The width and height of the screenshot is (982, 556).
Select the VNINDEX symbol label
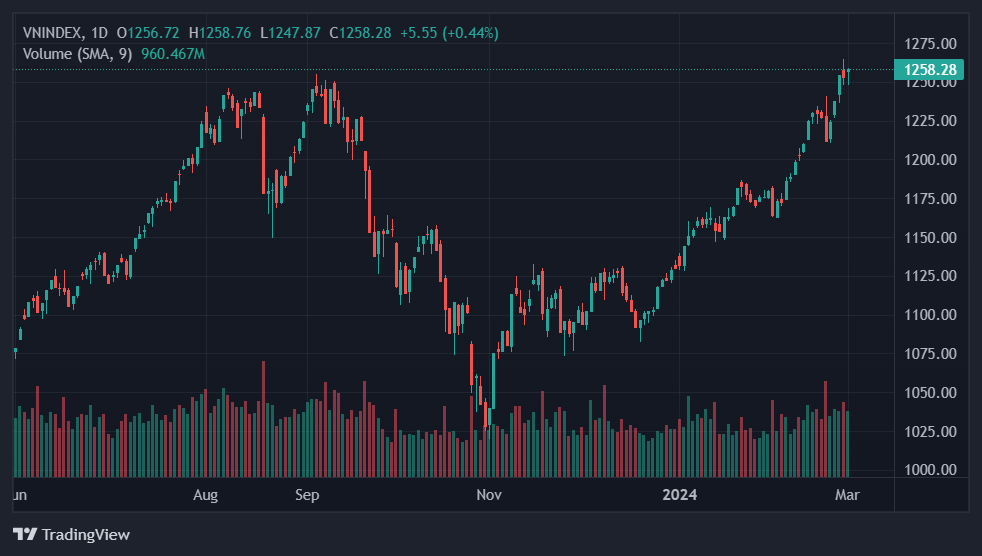pos(52,33)
